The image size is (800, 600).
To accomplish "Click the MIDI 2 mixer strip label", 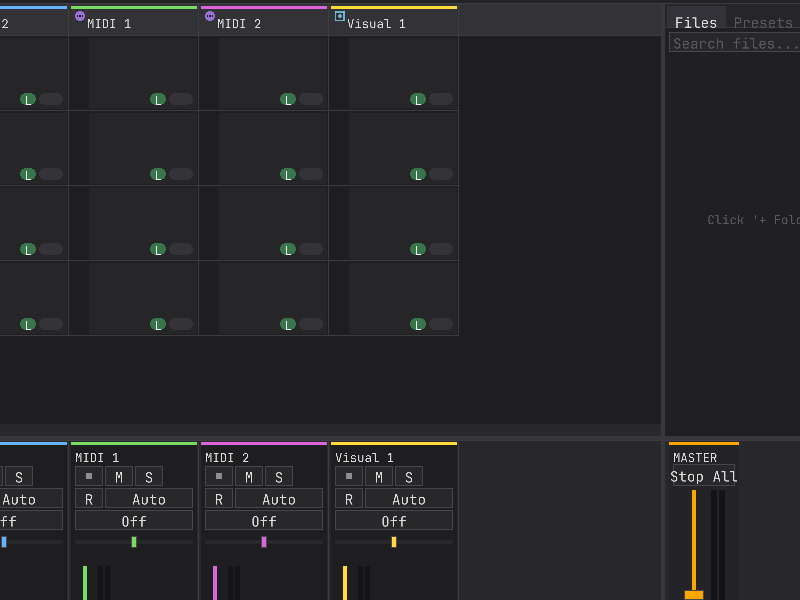I will point(227,458).
